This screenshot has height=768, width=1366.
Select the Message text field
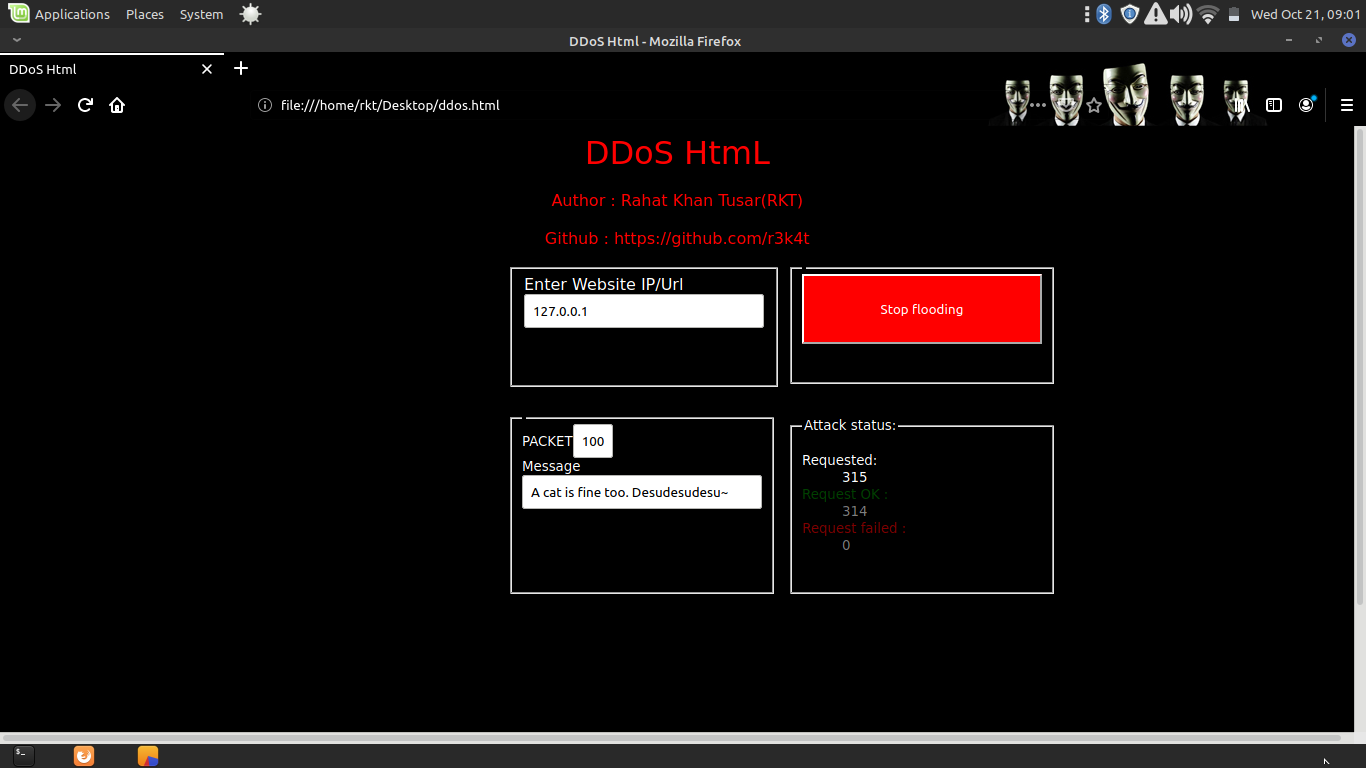click(x=641, y=492)
